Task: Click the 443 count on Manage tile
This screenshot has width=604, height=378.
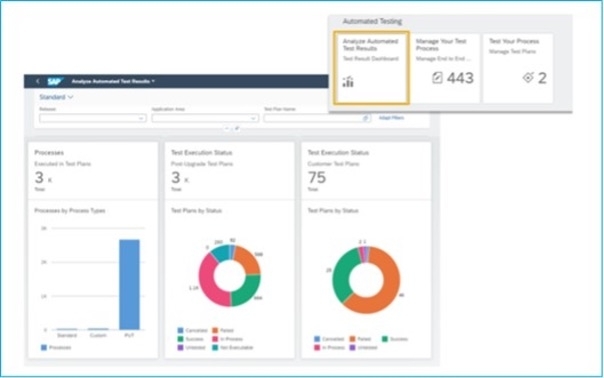Action: (460, 78)
